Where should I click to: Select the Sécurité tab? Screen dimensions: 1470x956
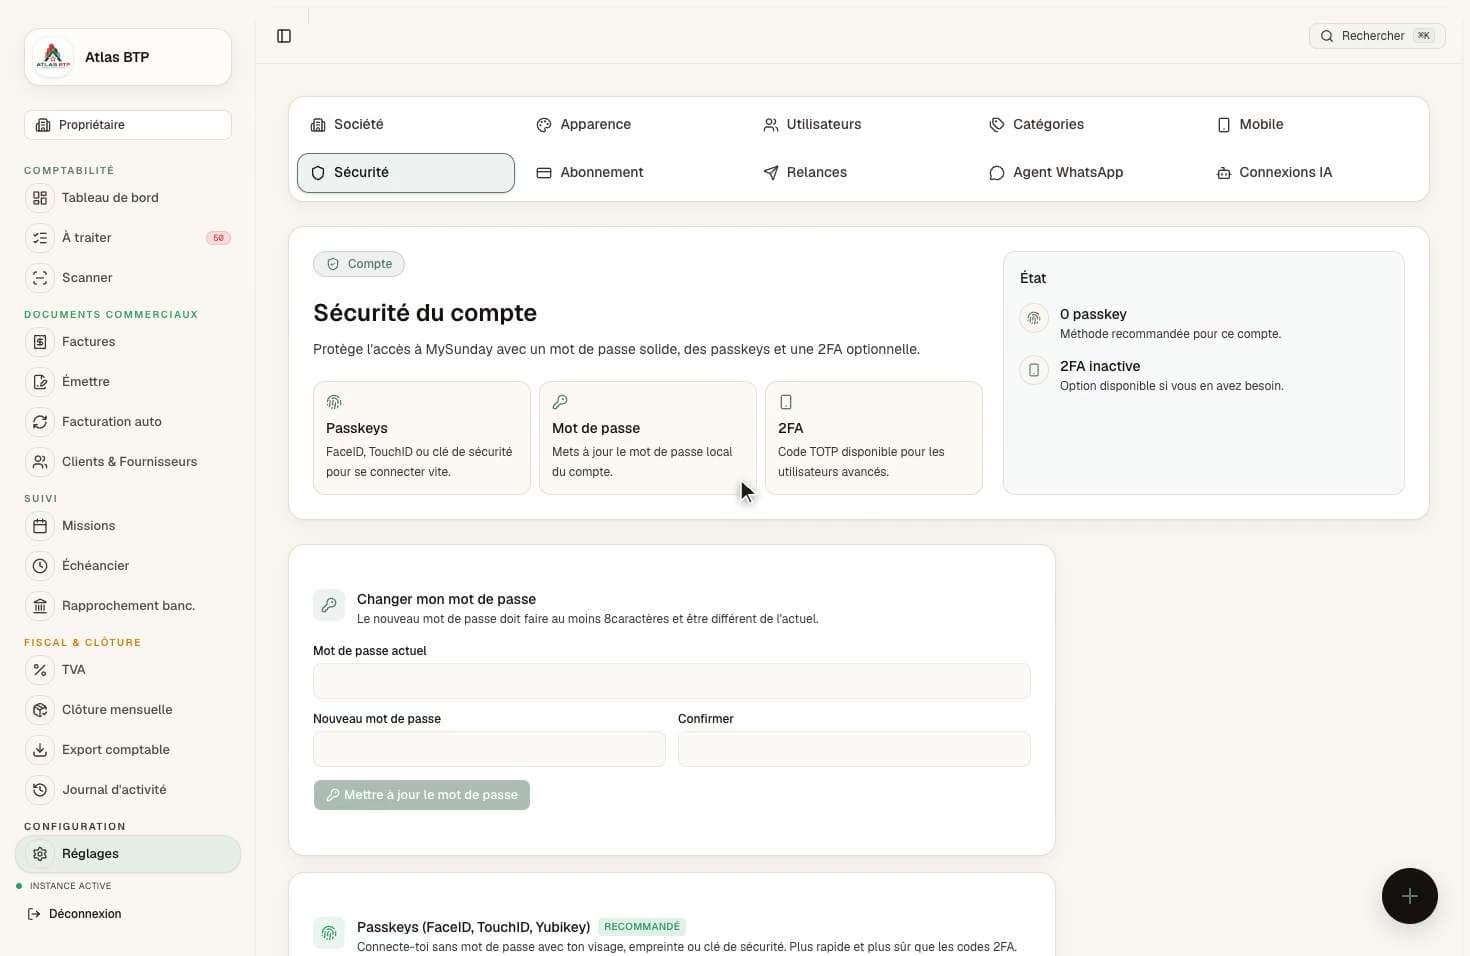coord(406,173)
